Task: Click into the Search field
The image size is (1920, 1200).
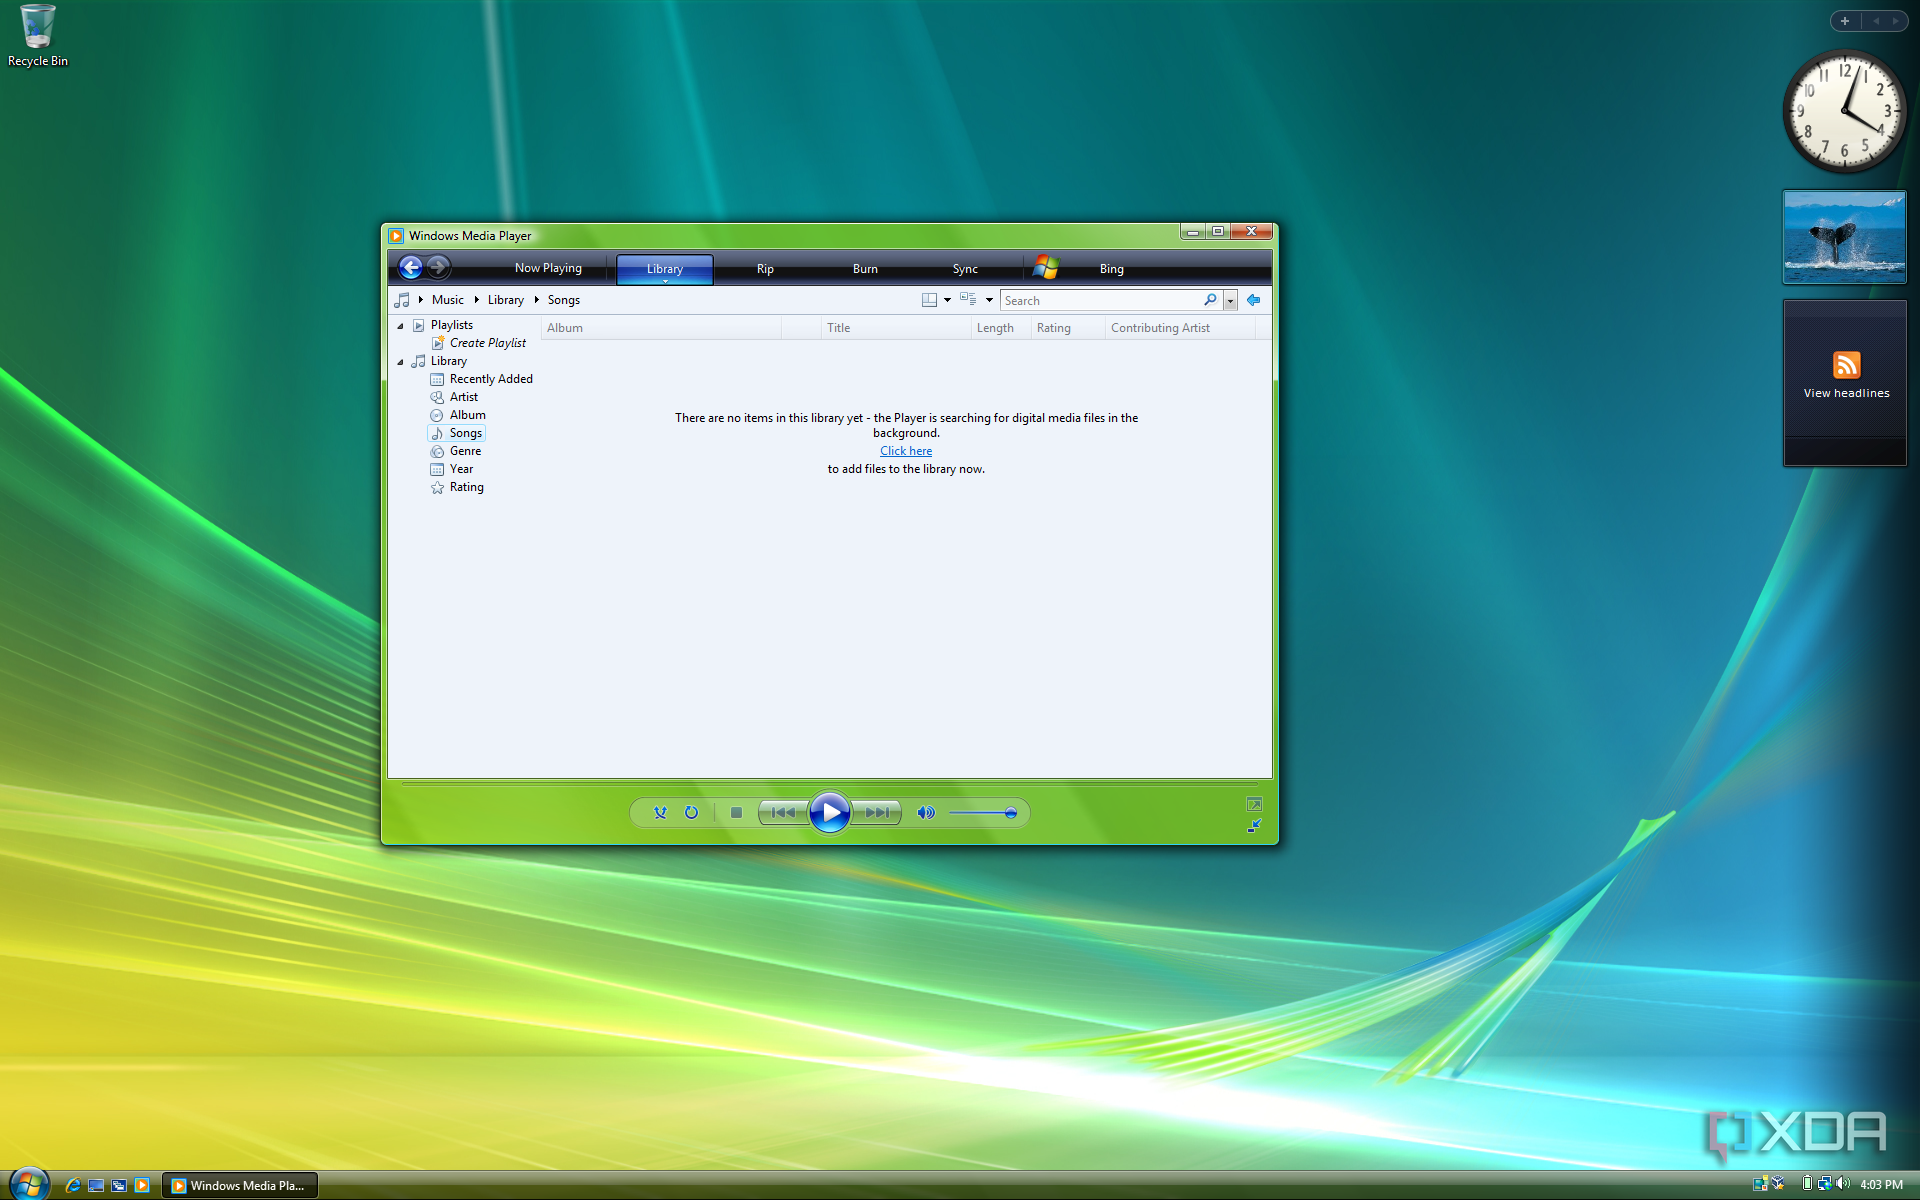Action: coord(1100,300)
